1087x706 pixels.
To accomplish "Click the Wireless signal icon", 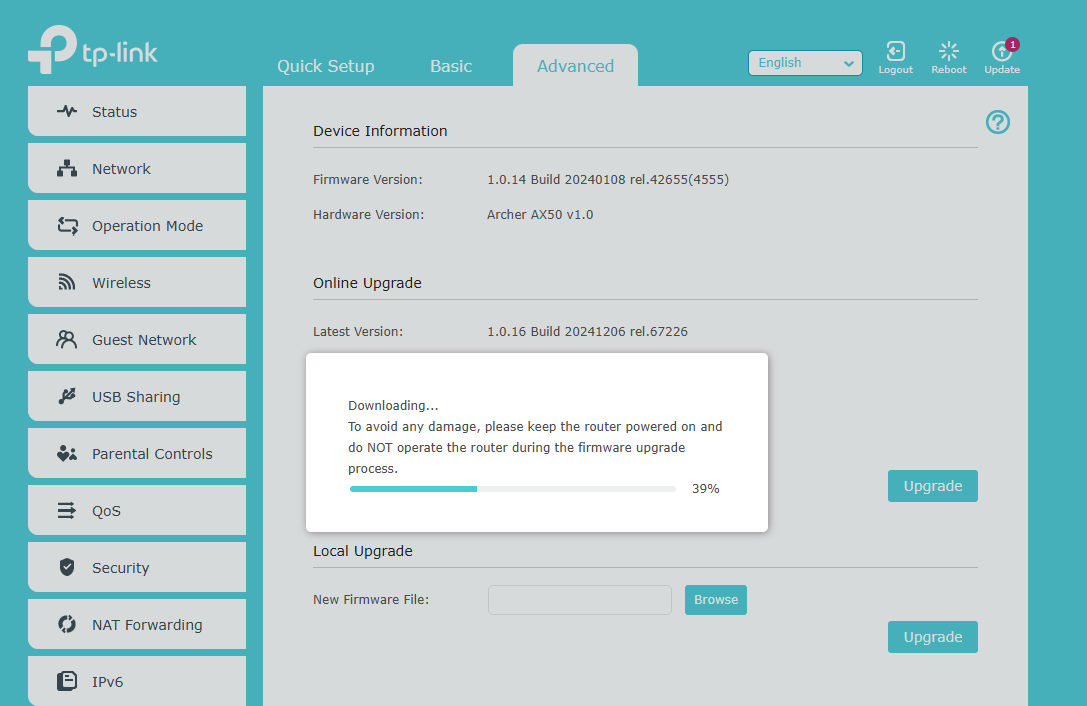I will [67, 283].
